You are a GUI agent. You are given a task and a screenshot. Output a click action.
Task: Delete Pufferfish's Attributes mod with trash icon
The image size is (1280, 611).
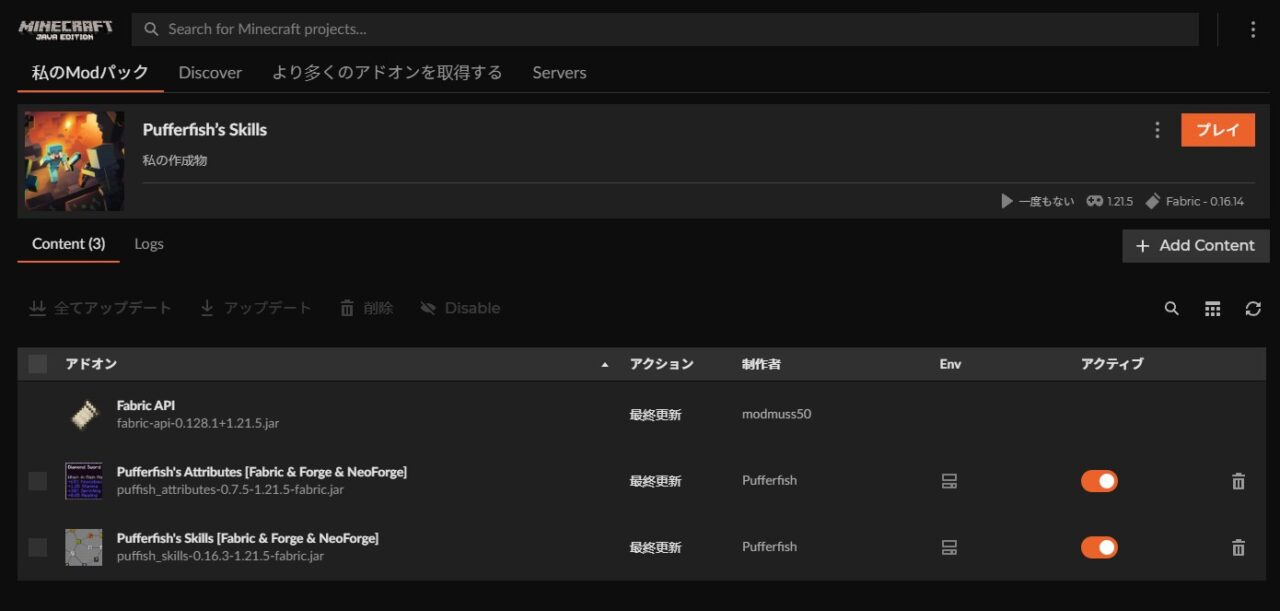1238,482
